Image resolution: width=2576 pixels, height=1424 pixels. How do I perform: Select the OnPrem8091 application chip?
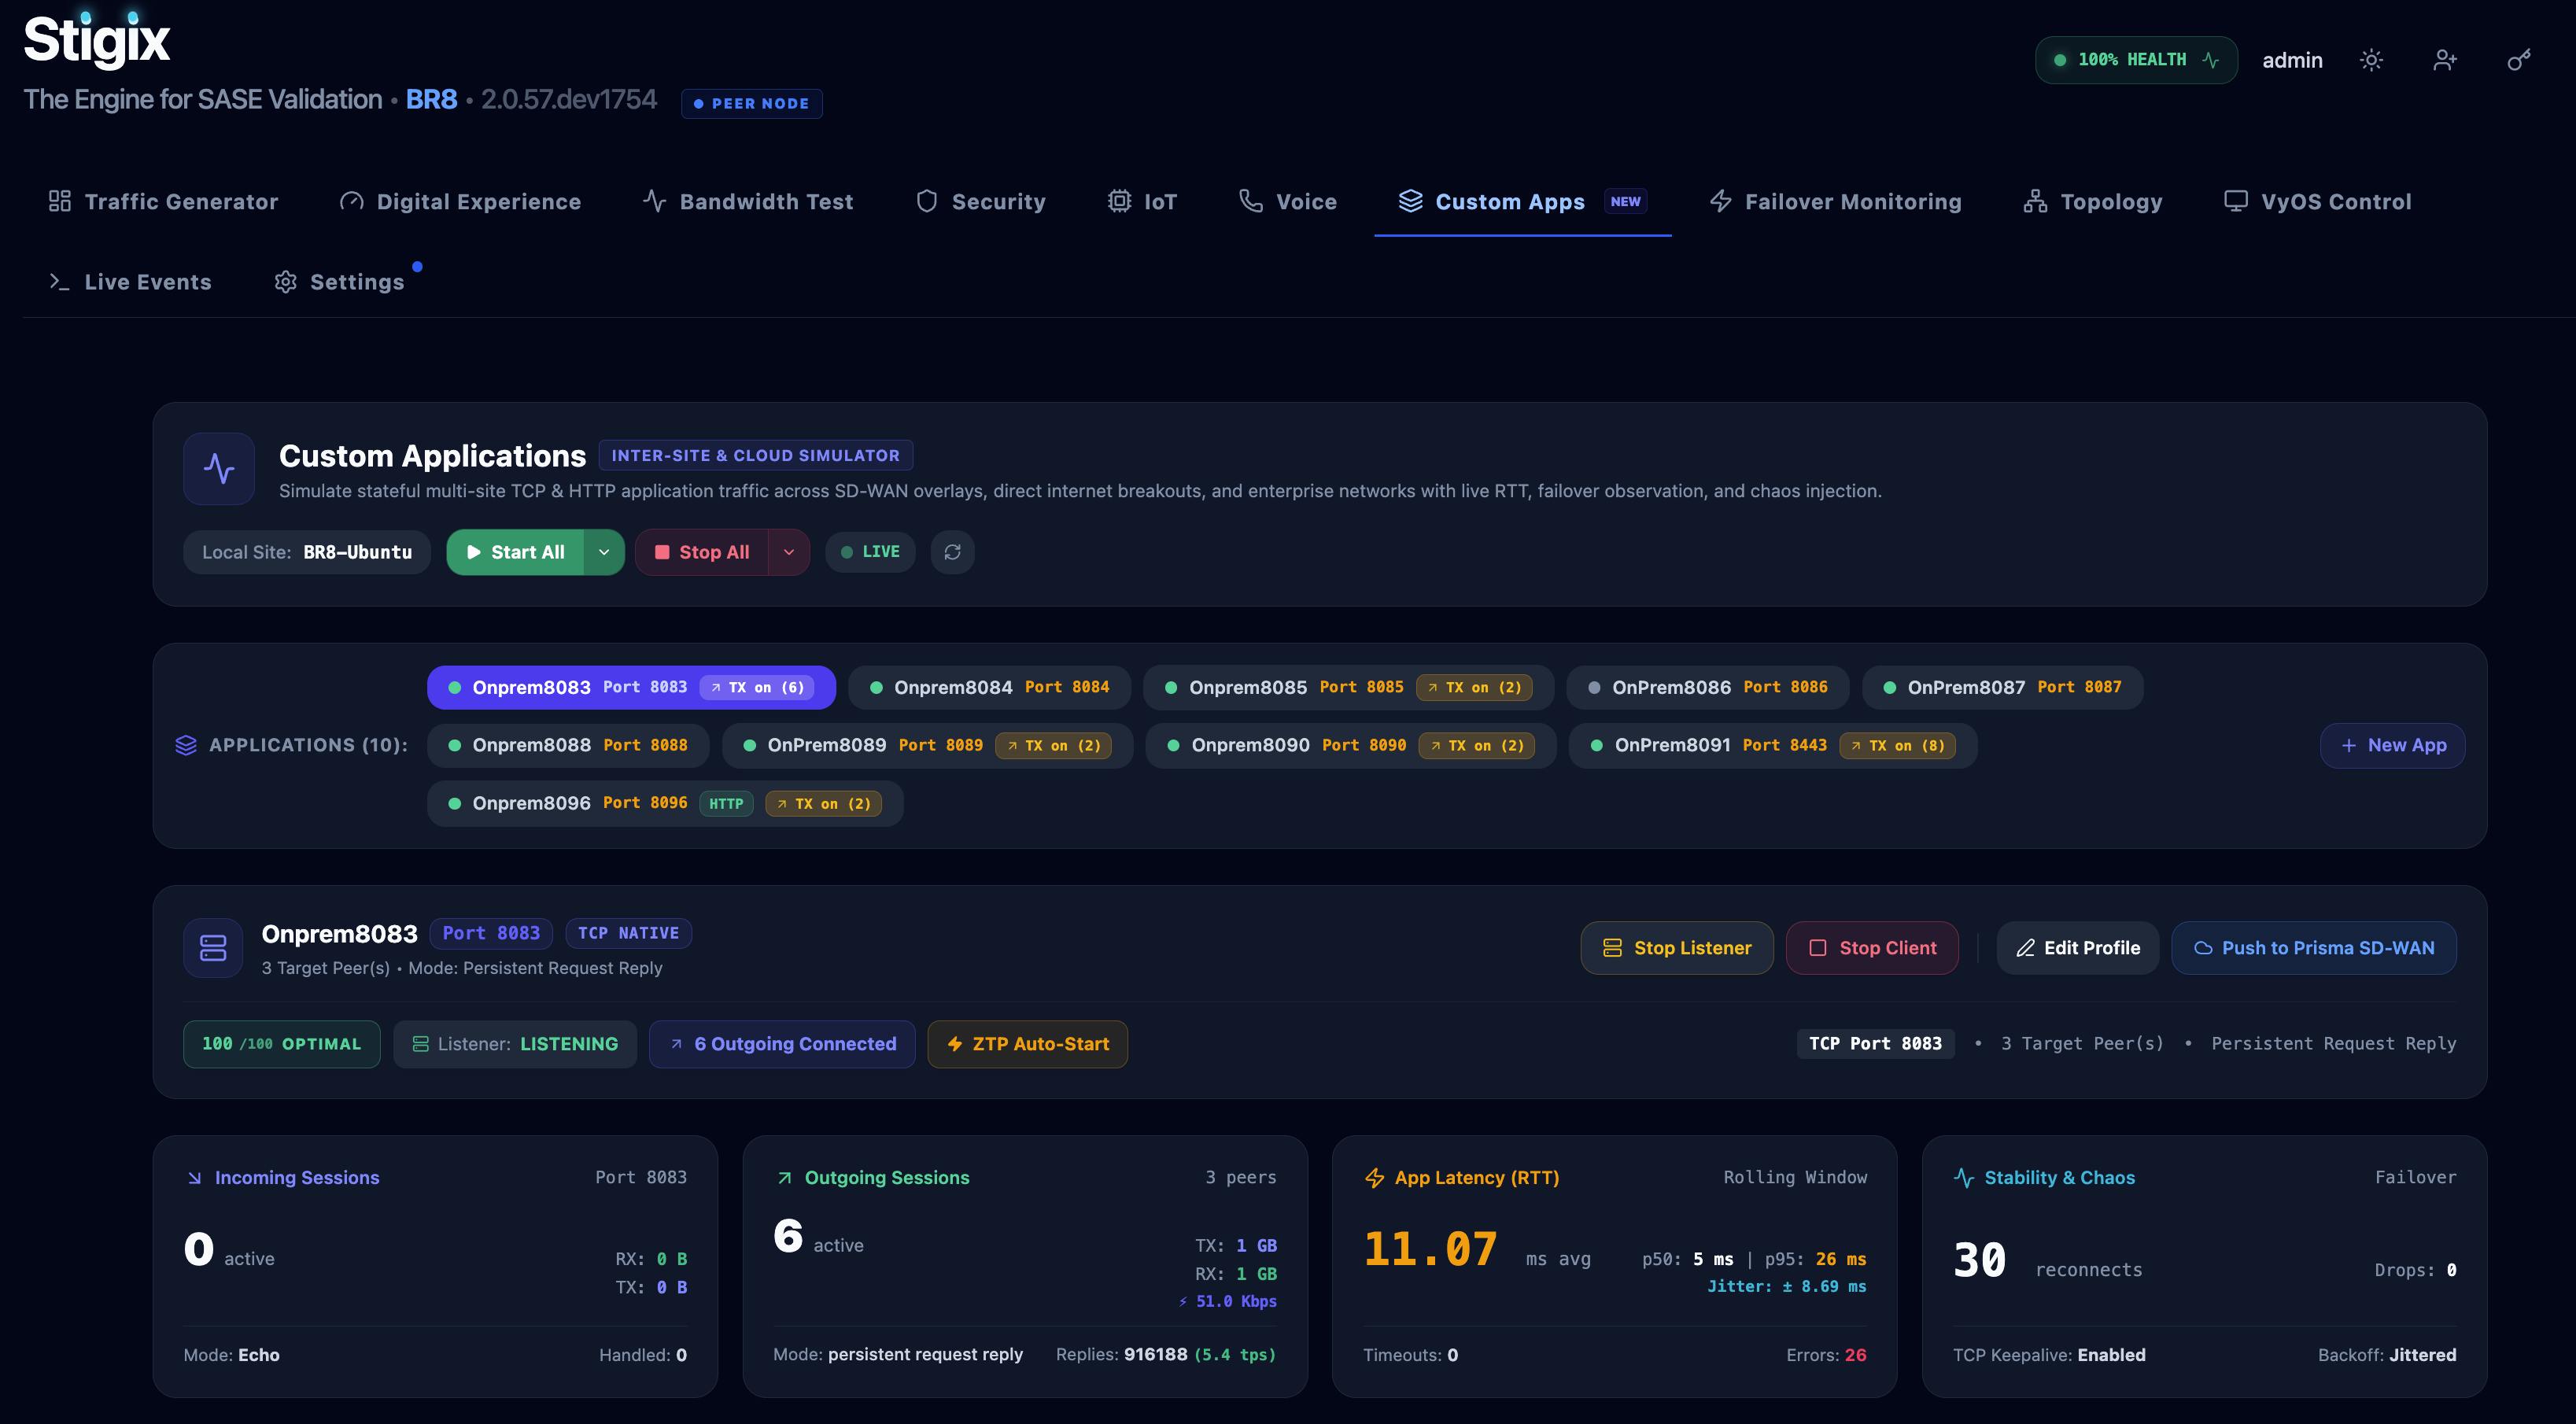pos(1773,745)
